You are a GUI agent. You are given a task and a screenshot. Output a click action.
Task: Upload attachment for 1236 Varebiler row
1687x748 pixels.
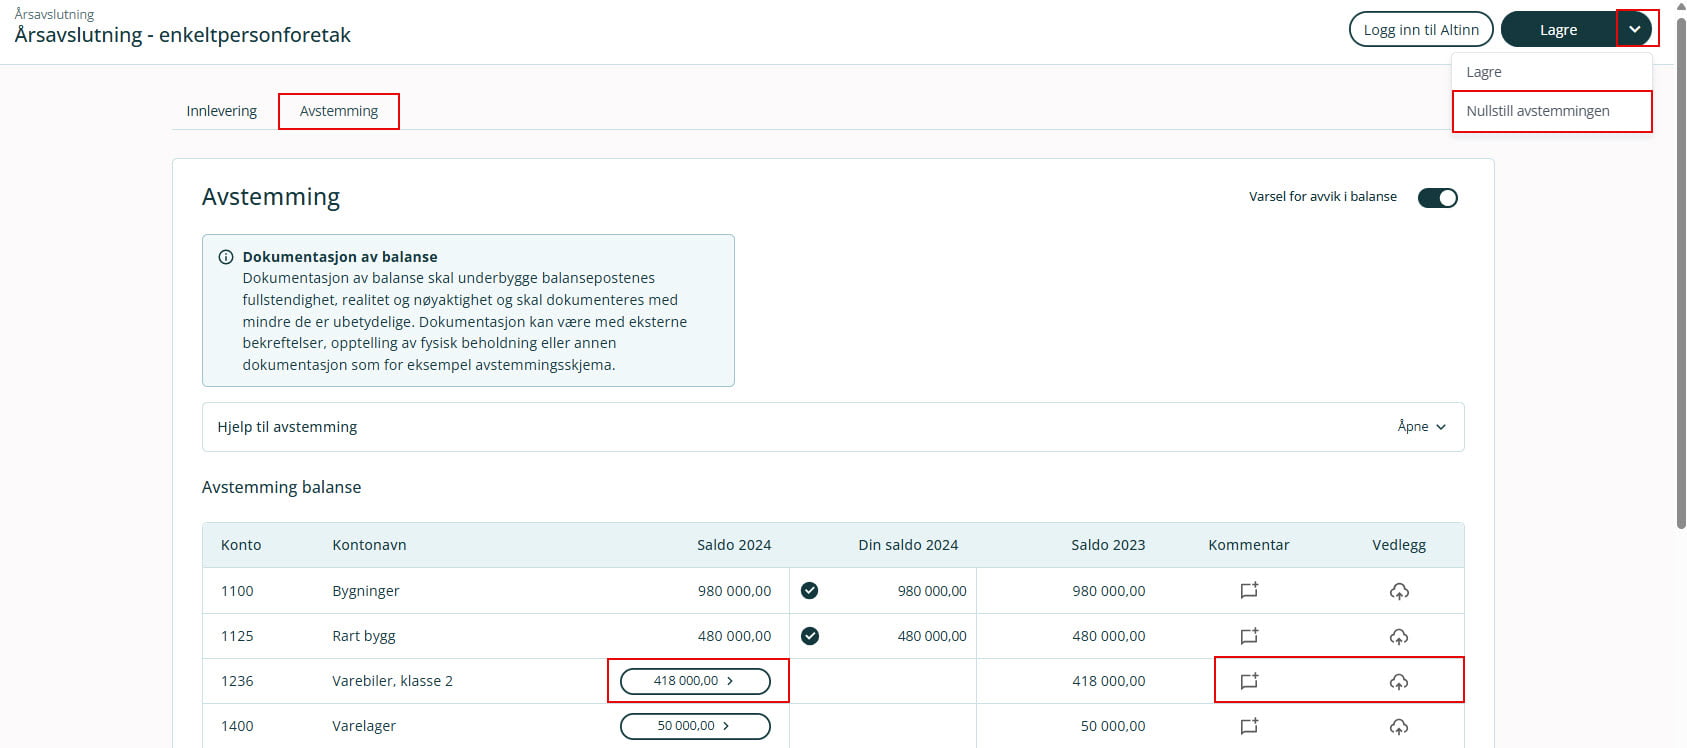click(x=1398, y=681)
